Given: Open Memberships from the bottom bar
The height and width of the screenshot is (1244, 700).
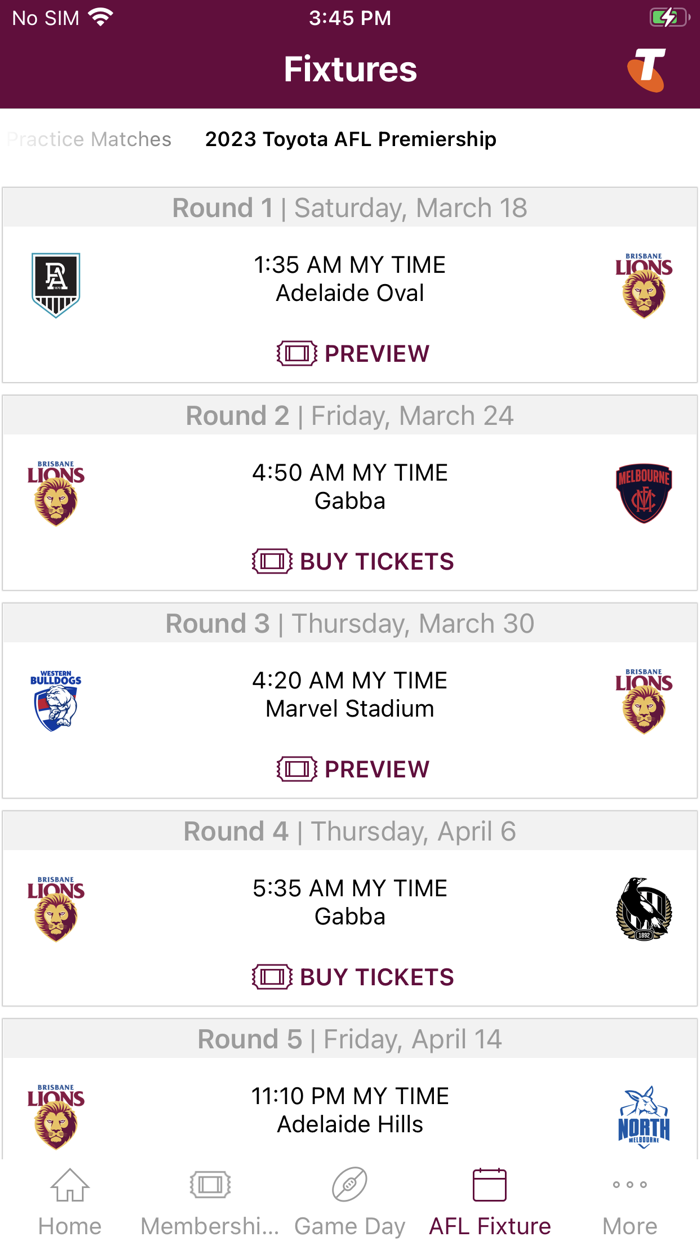Looking at the screenshot, I should coord(209,1197).
